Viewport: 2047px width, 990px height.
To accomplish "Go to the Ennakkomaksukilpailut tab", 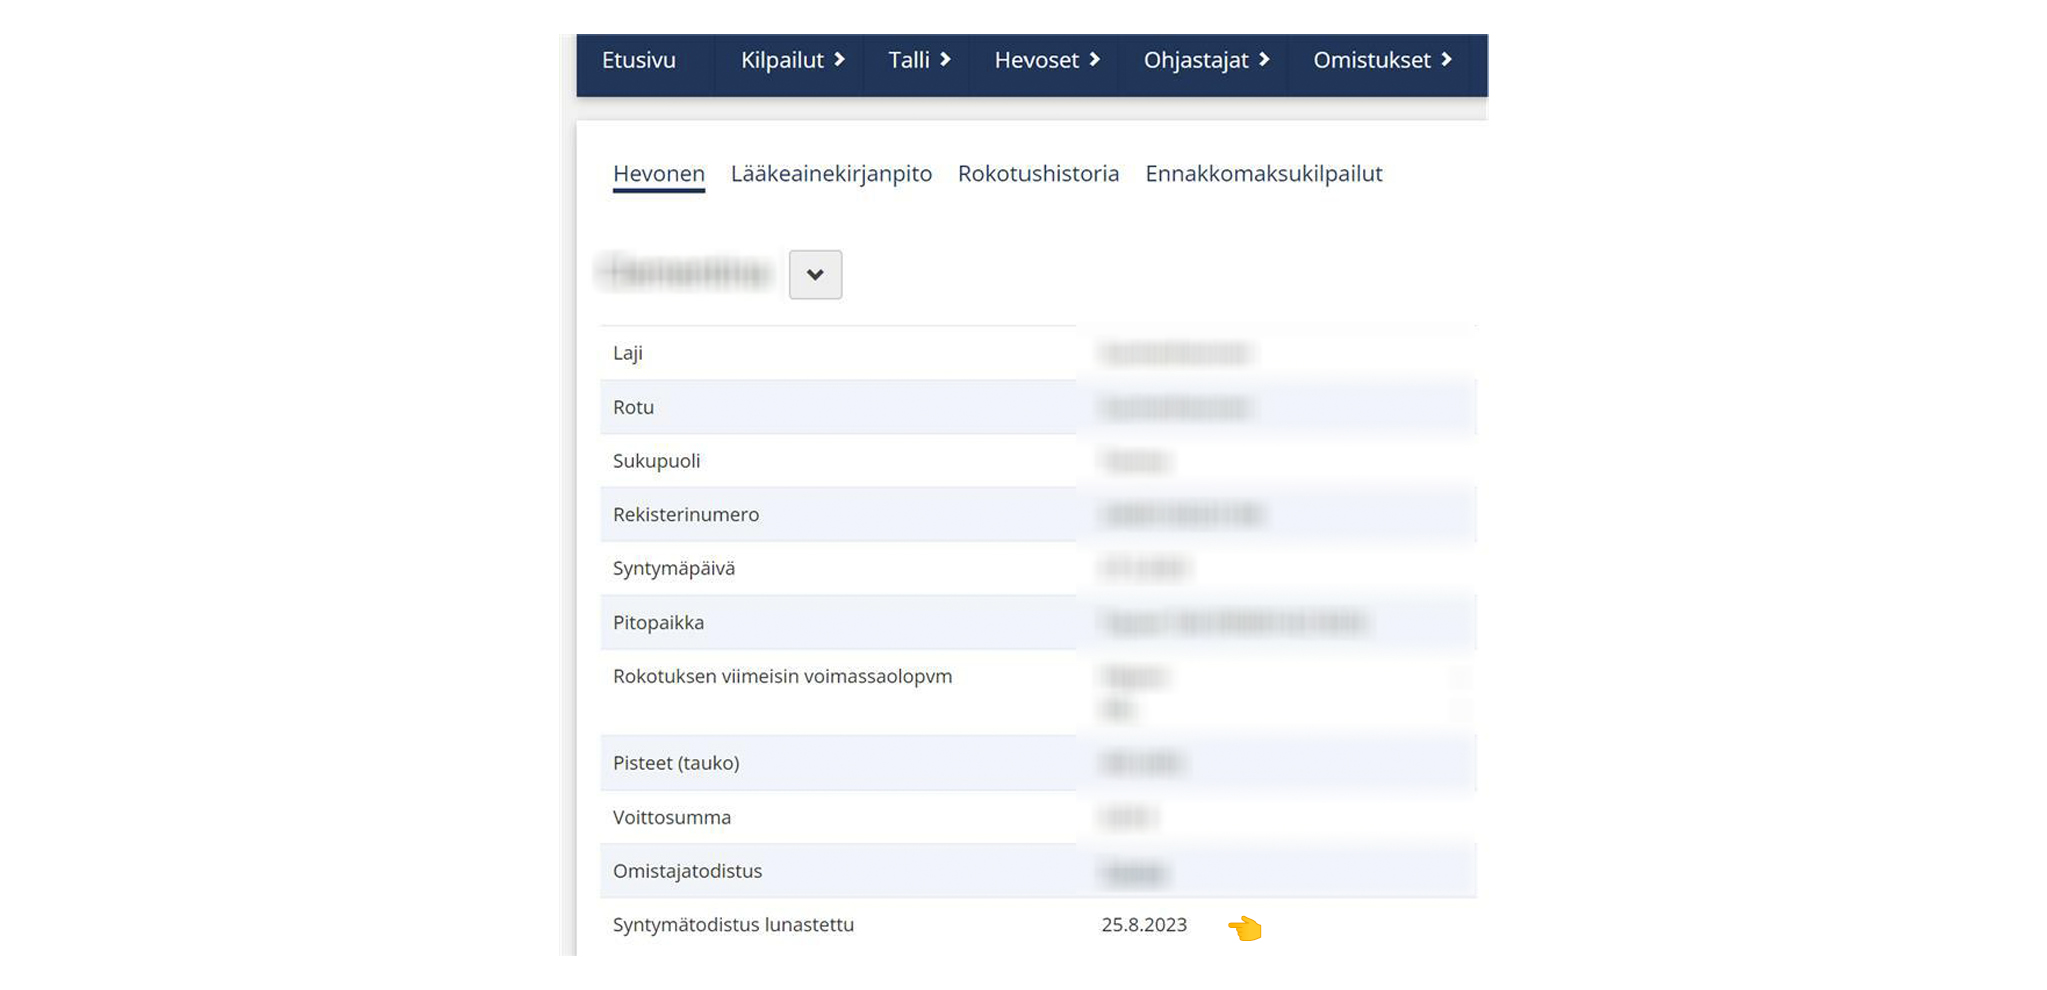I will point(1263,174).
